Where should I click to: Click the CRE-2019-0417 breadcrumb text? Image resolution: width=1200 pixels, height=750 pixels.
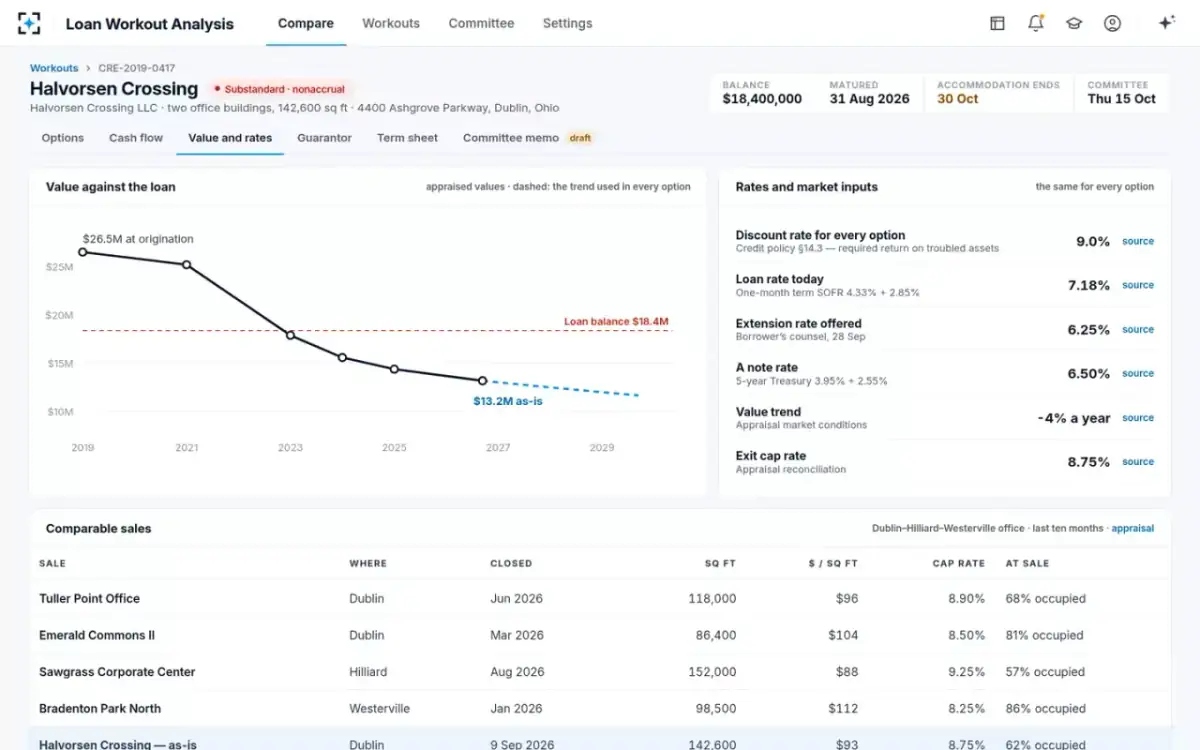click(136, 68)
